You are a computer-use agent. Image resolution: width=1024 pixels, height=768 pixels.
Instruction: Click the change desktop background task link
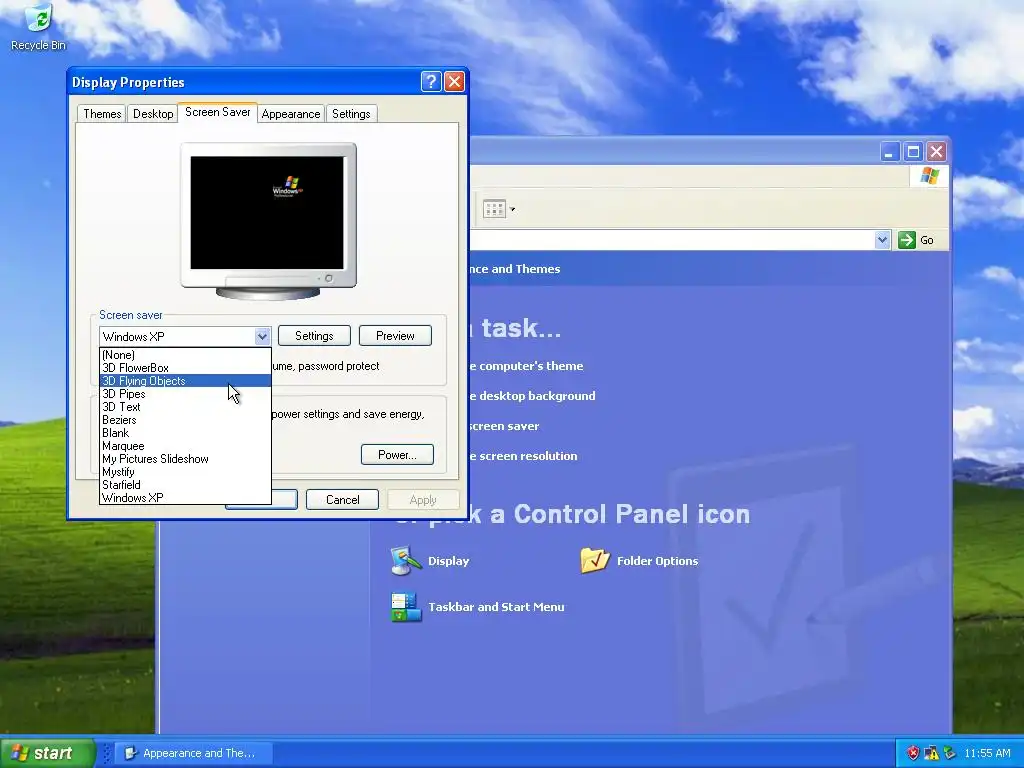[x=532, y=396]
